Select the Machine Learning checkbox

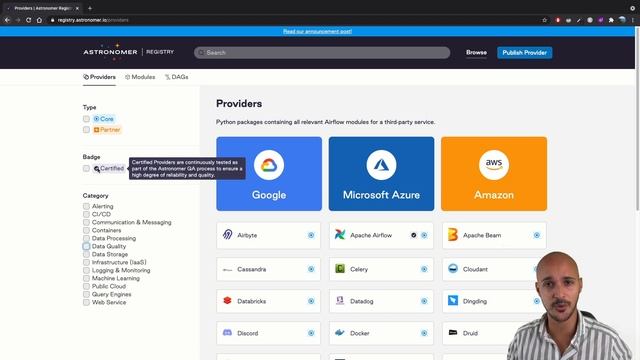(x=86, y=278)
